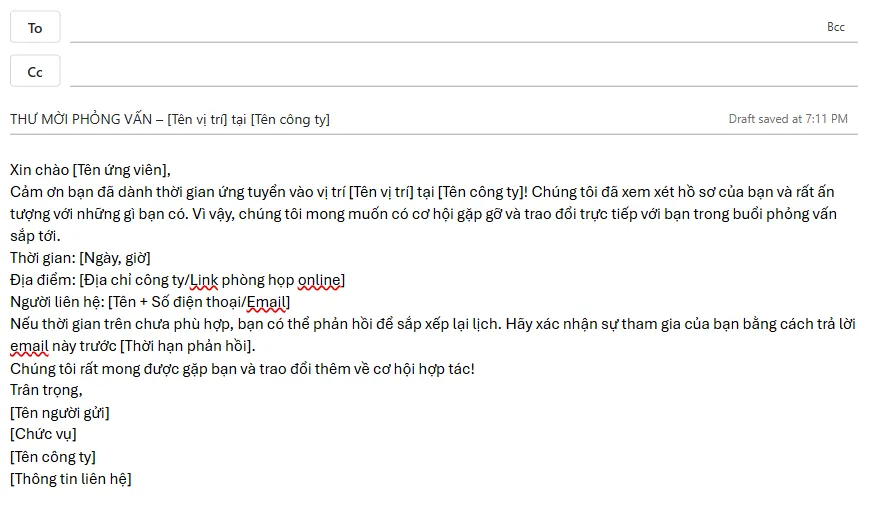Image resolution: width=870 pixels, height=515 pixels.
Task: Click the underlined word 'online'
Action: click(319, 280)
